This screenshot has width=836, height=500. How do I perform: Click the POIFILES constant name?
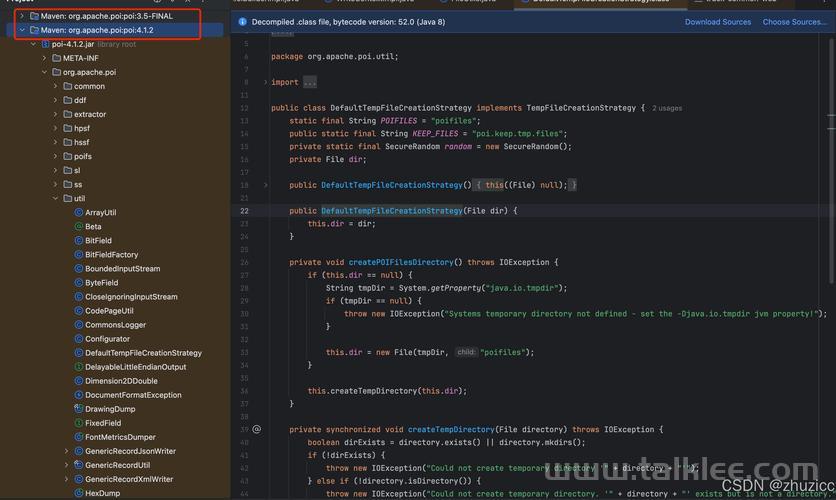click(x=398, y=120)
